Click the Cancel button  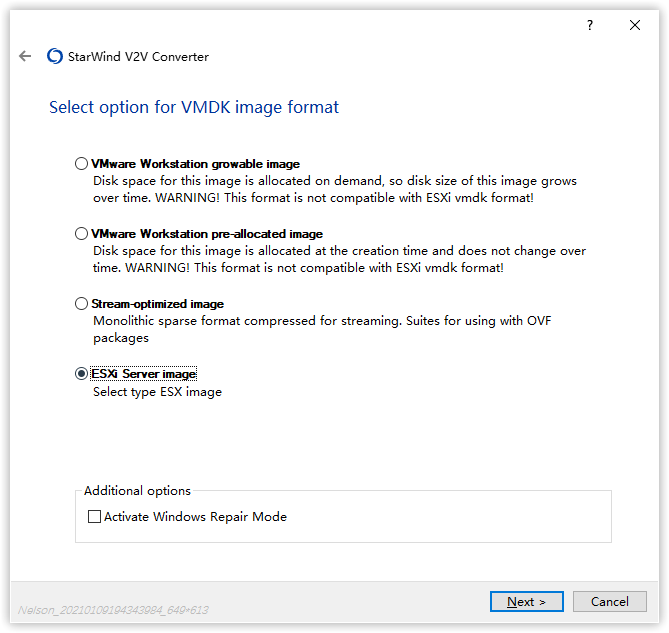(x=609, y=601)
